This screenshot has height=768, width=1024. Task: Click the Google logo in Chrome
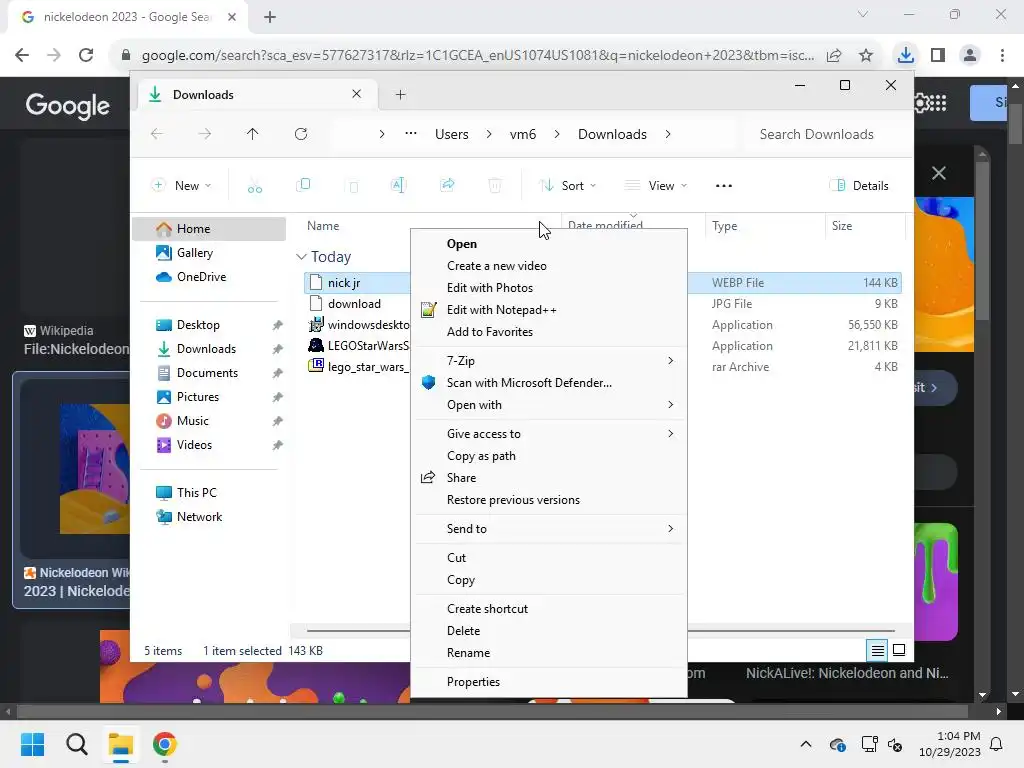tap(67, 105)
